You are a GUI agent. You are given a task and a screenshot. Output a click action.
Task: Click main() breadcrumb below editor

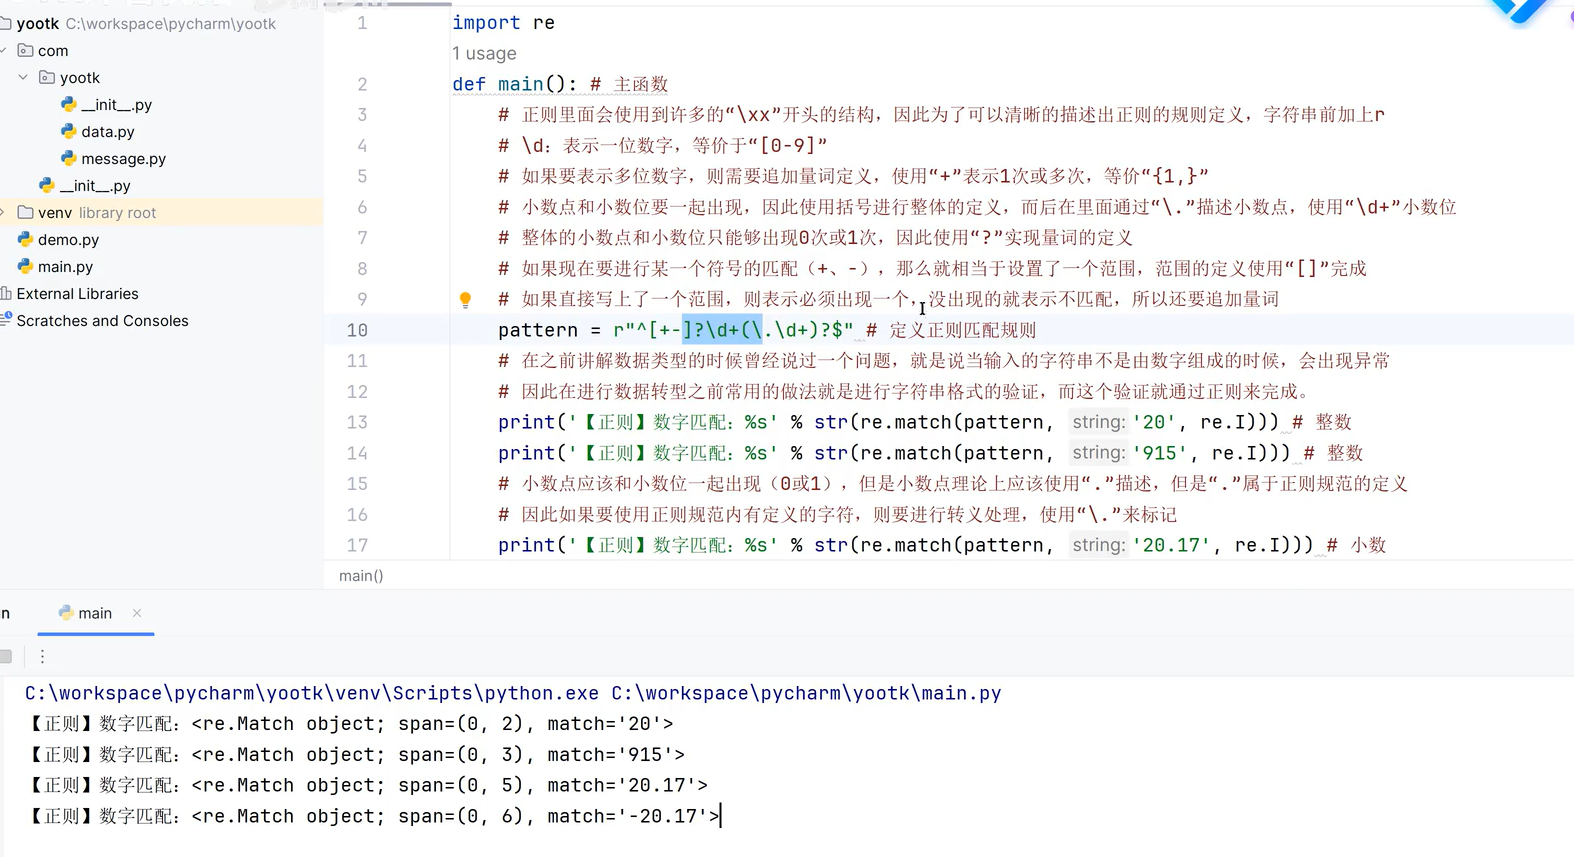(x=361, y=576)
